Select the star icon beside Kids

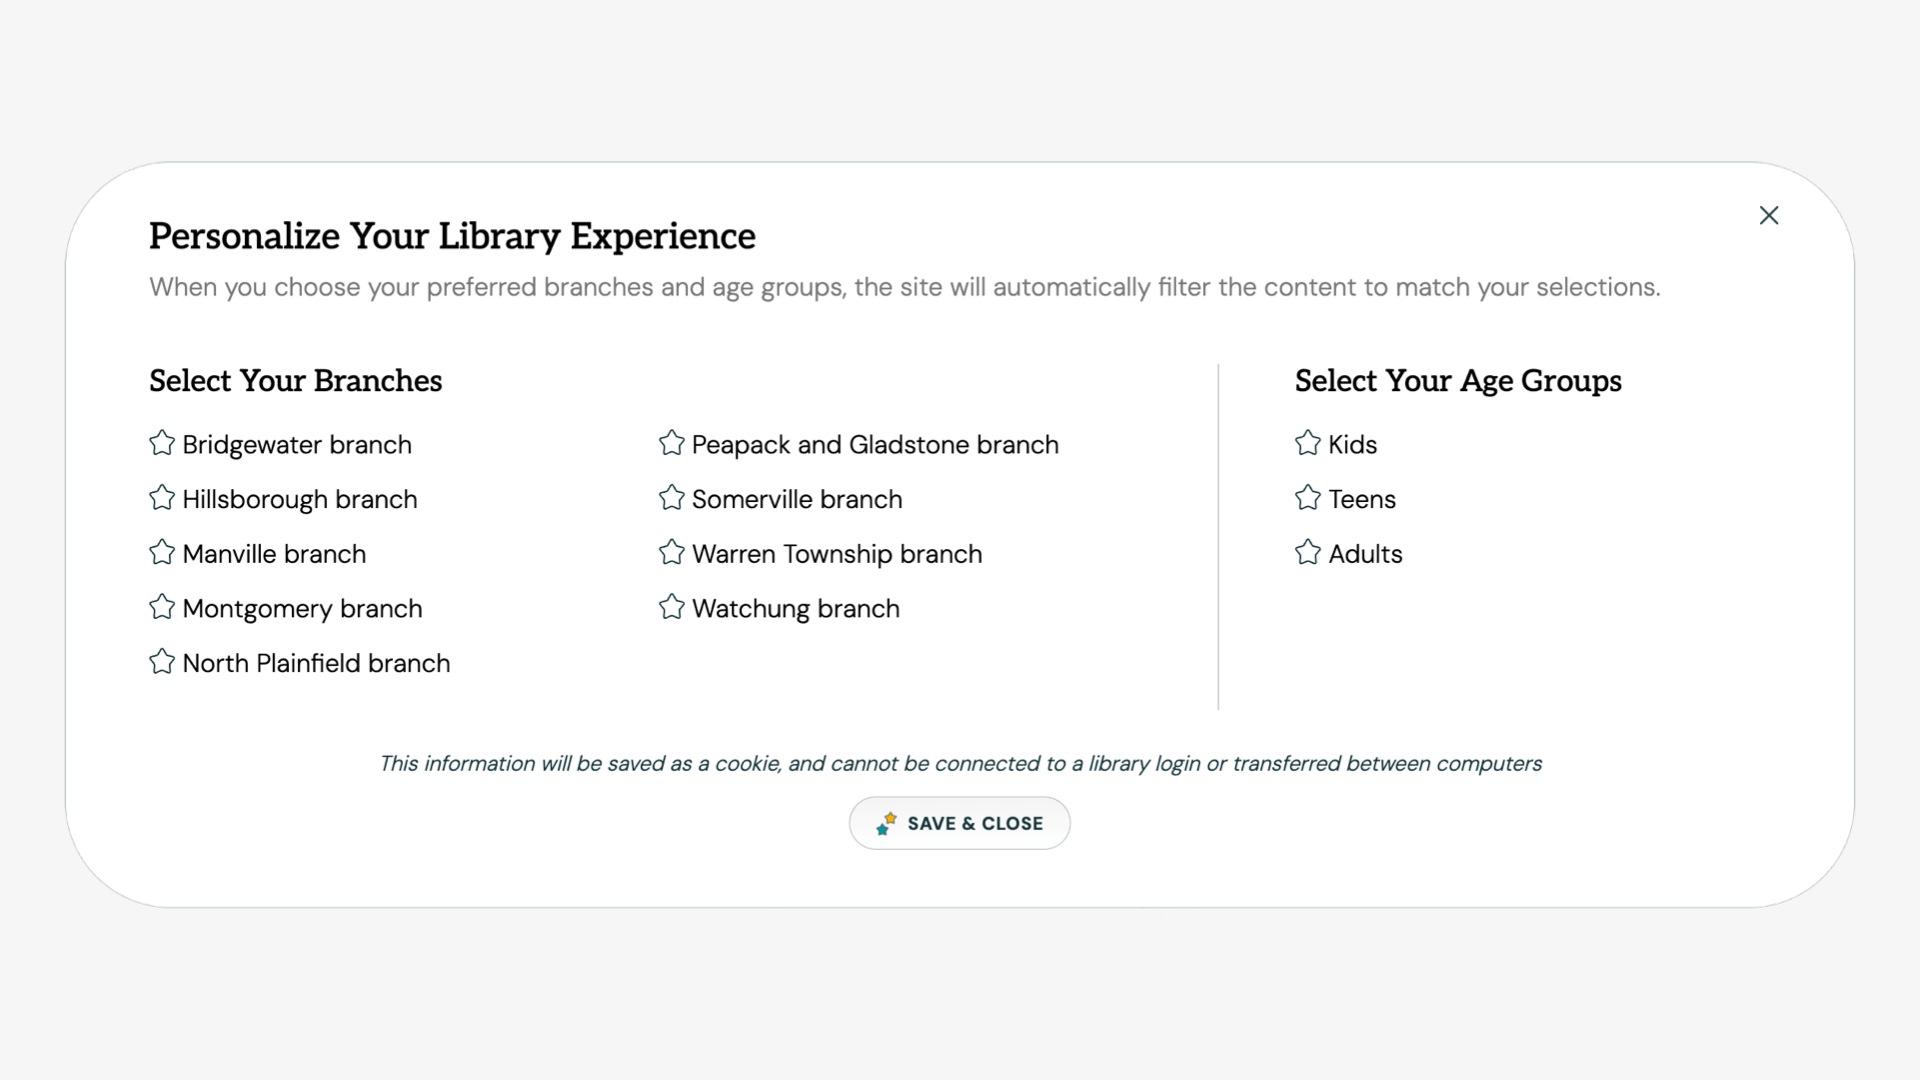point(1308,443)
